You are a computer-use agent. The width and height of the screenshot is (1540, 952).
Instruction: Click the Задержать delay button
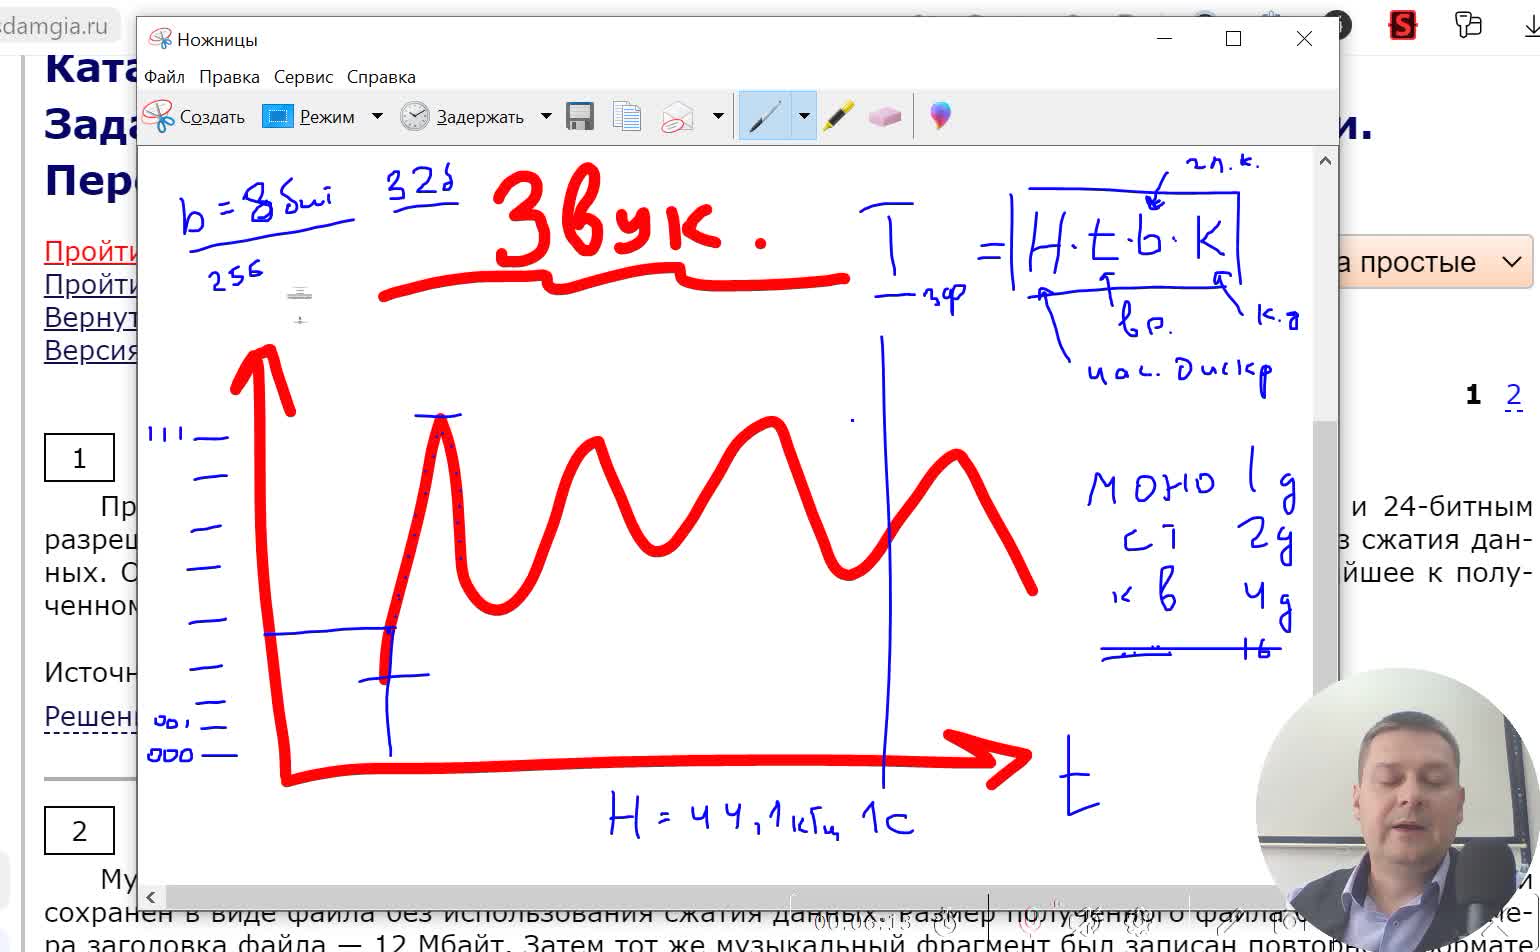pyautogui.click(x=463, y=117)
